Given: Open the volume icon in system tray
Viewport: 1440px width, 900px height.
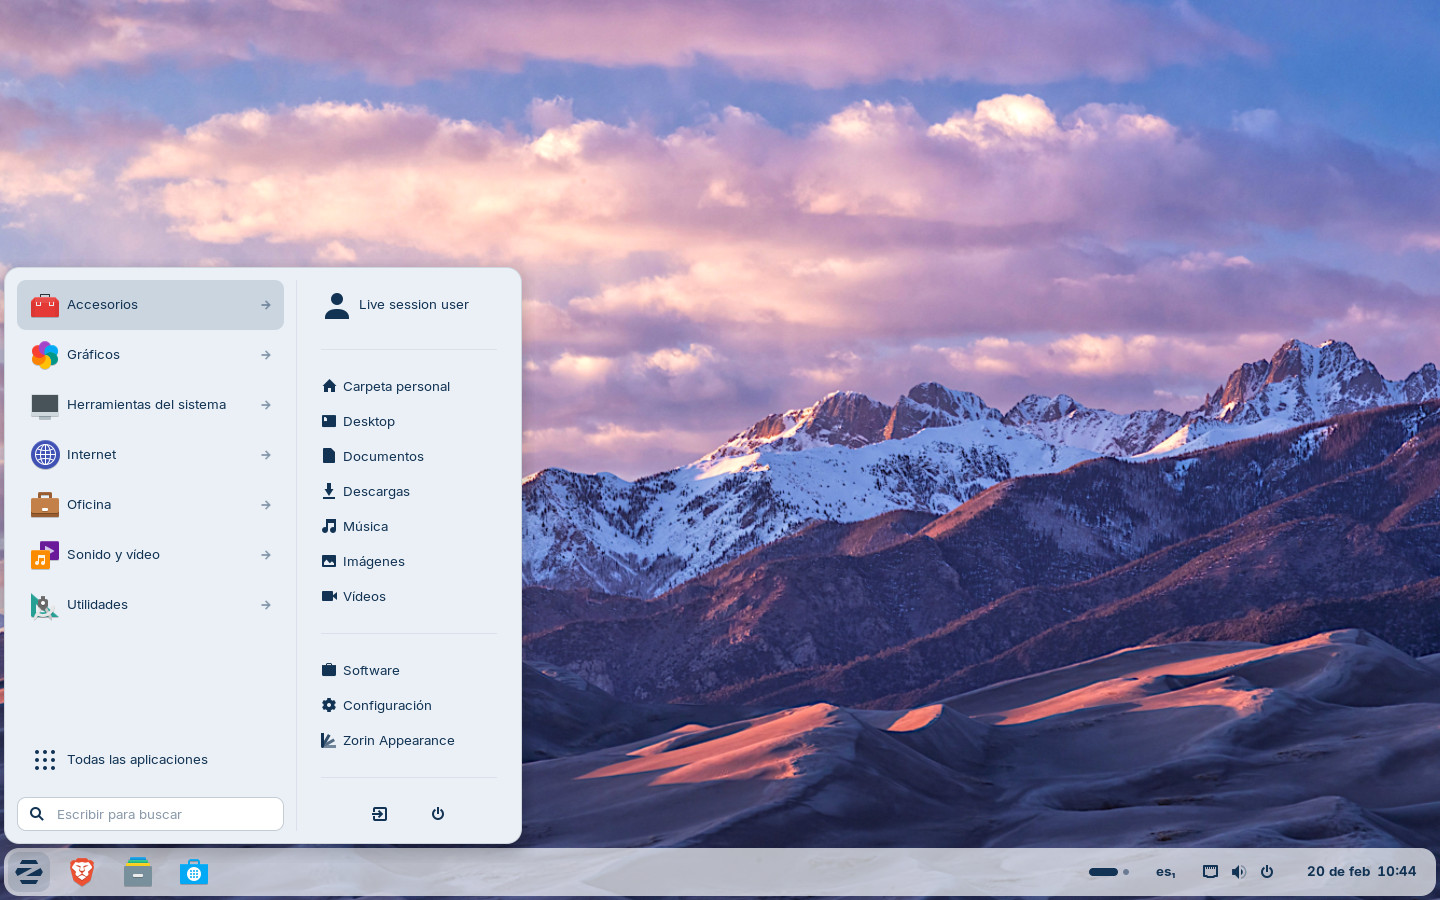Looking at the screenshot, I should pyautogui.click(x=1238, y=872).
